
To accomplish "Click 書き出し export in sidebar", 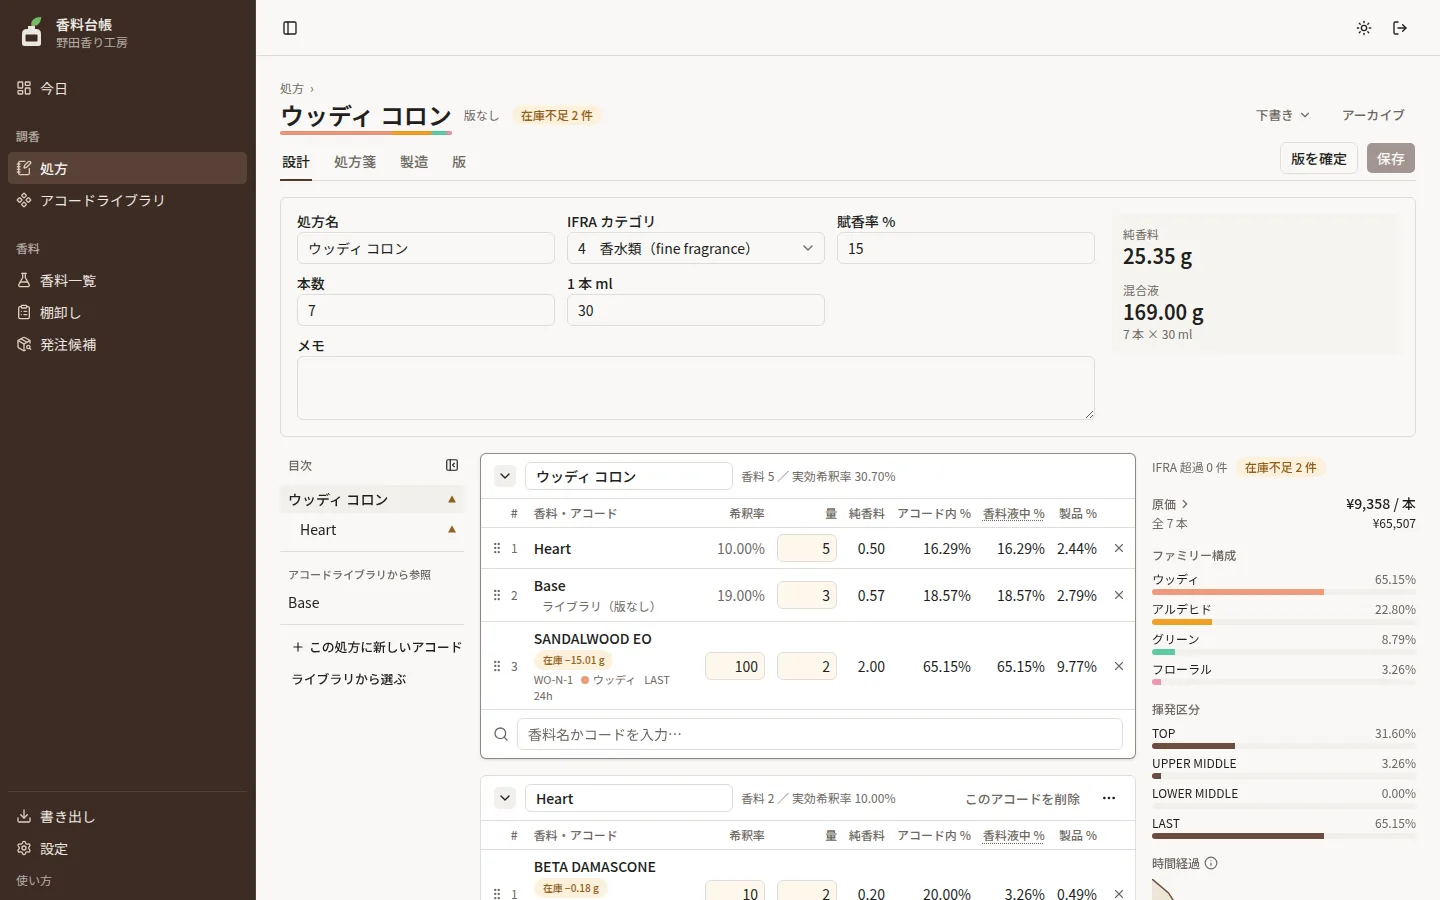I will click(x=127, y=816).
